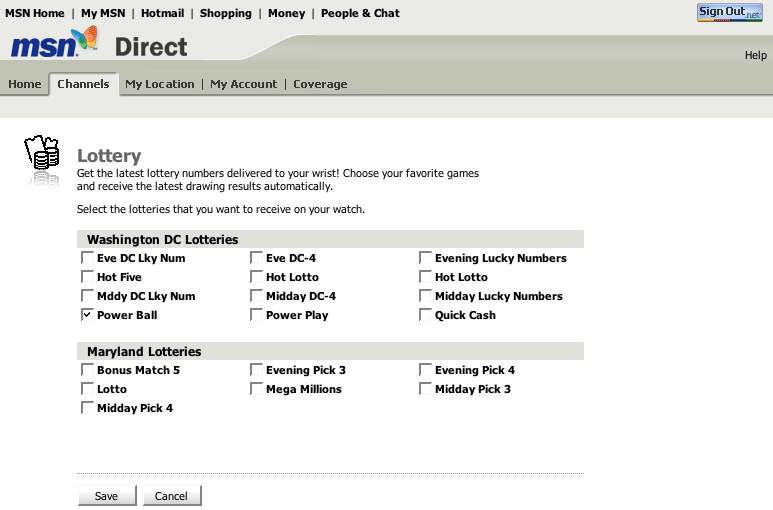Click the Lottery page title

pos(109,156)
